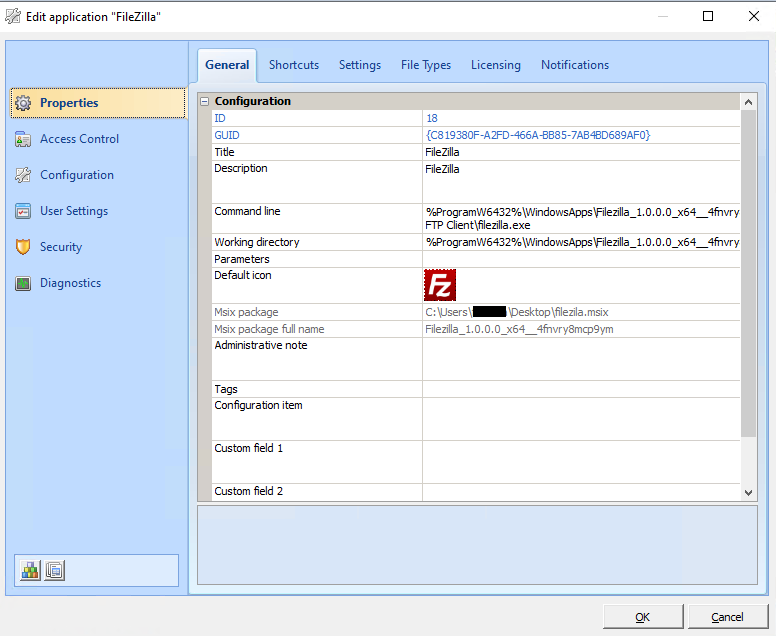Click the colored blocks icon at bottom left

pos(31,570)
